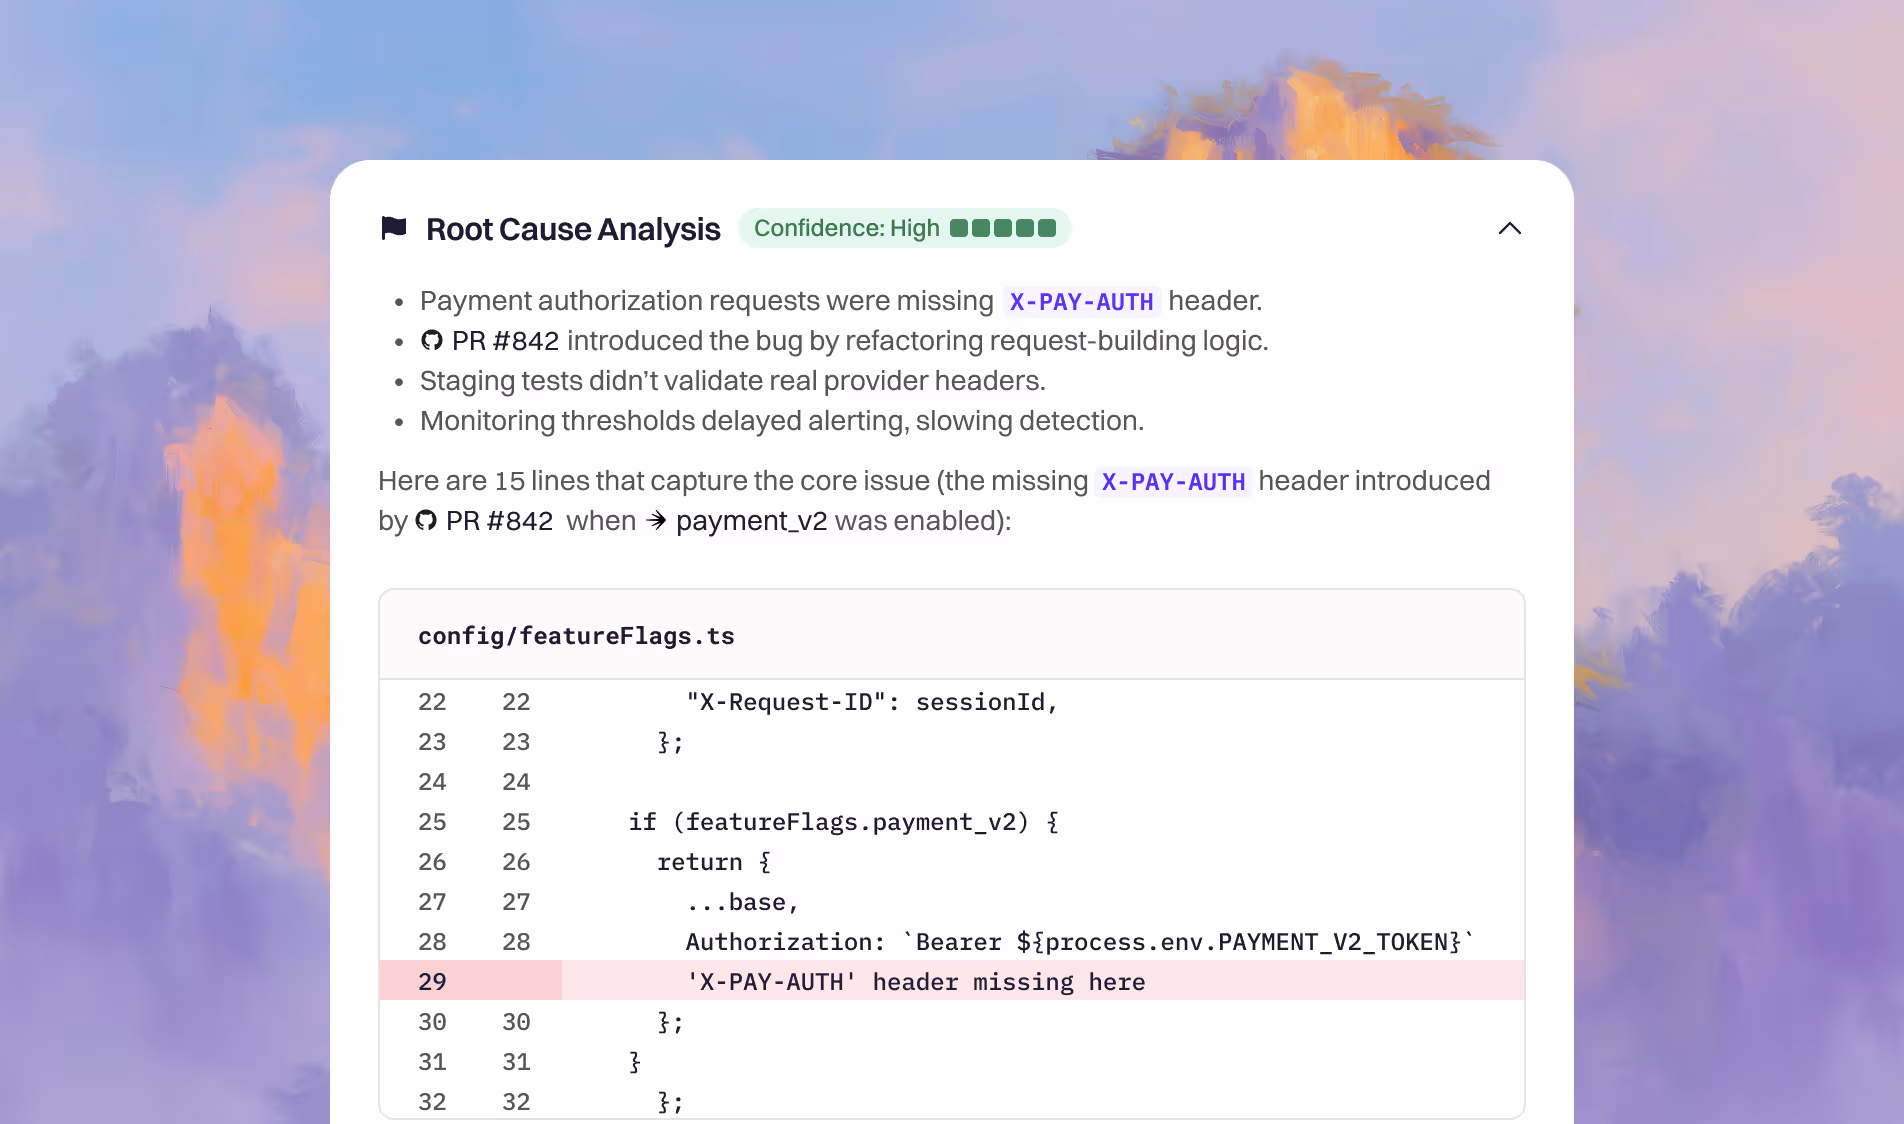This screenshot has width=1904, height=1124.
Task: Select the Root Cause Analysis heading
Action: tap(573, 228)
